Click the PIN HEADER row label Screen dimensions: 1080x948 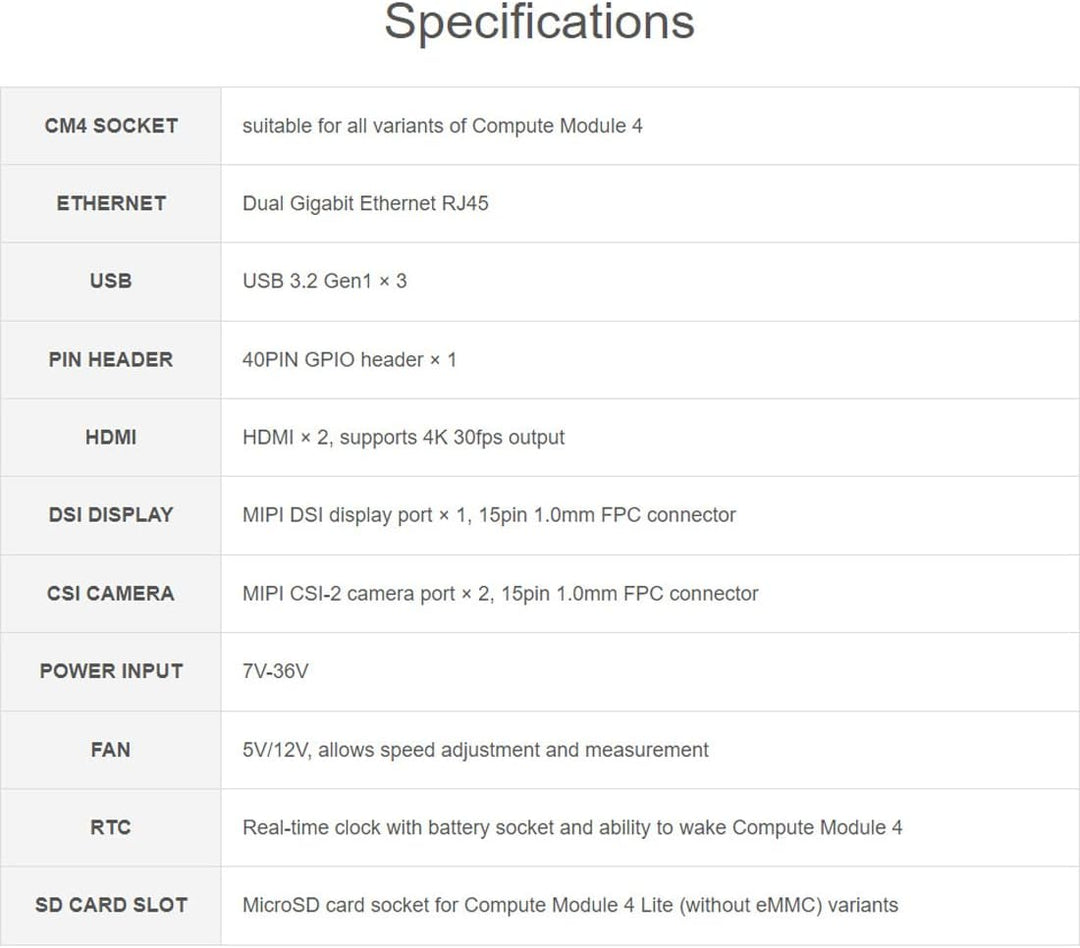click(x=111, y=360)
